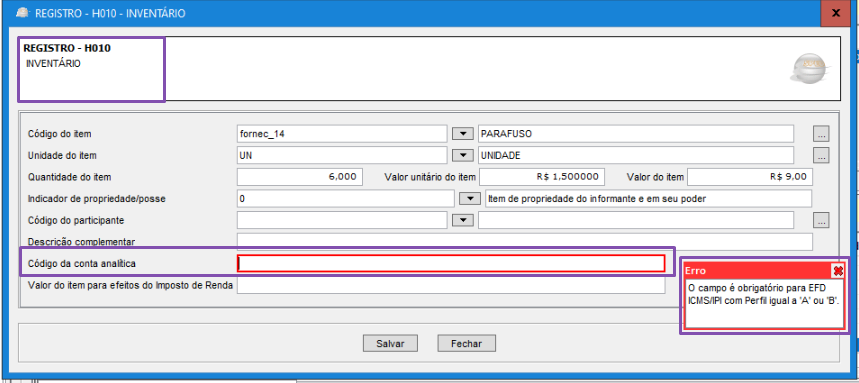This screenshot has height=383, width=859.
Task: Select the Quantidade do item field
Action: pyautogui.click(x=299, y=177)
